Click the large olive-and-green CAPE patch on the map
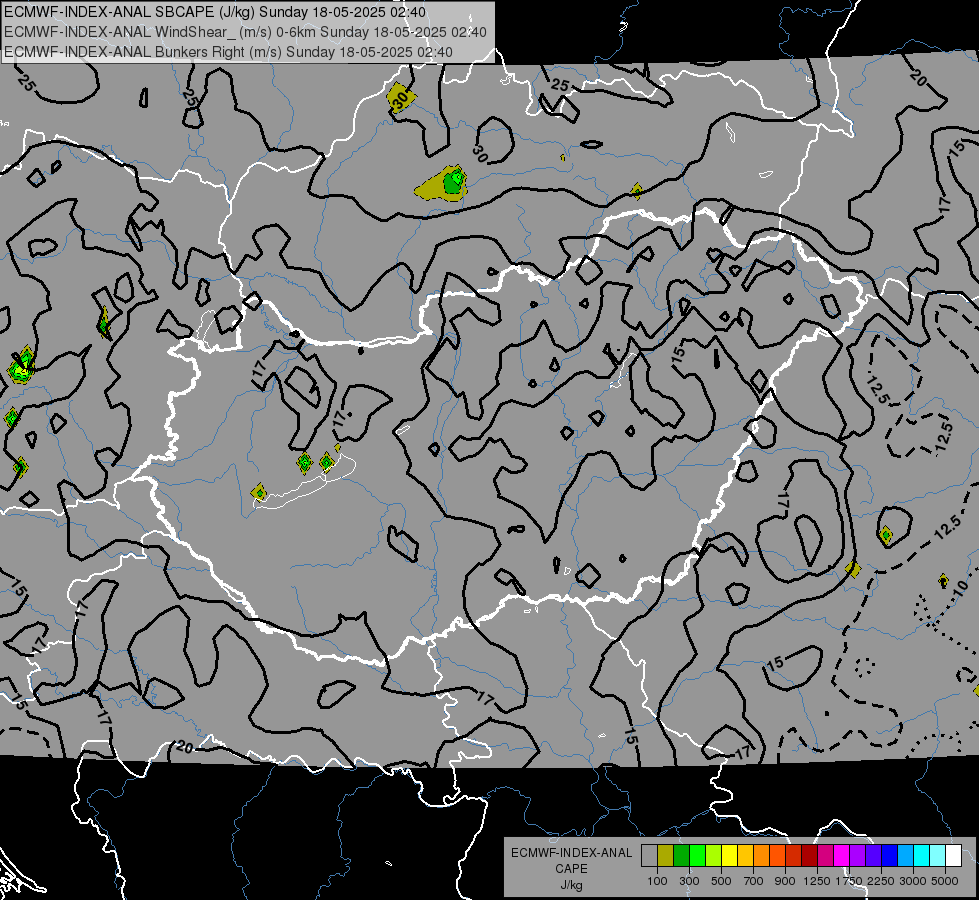The image size is (979, 900). [x=442, y=184]
